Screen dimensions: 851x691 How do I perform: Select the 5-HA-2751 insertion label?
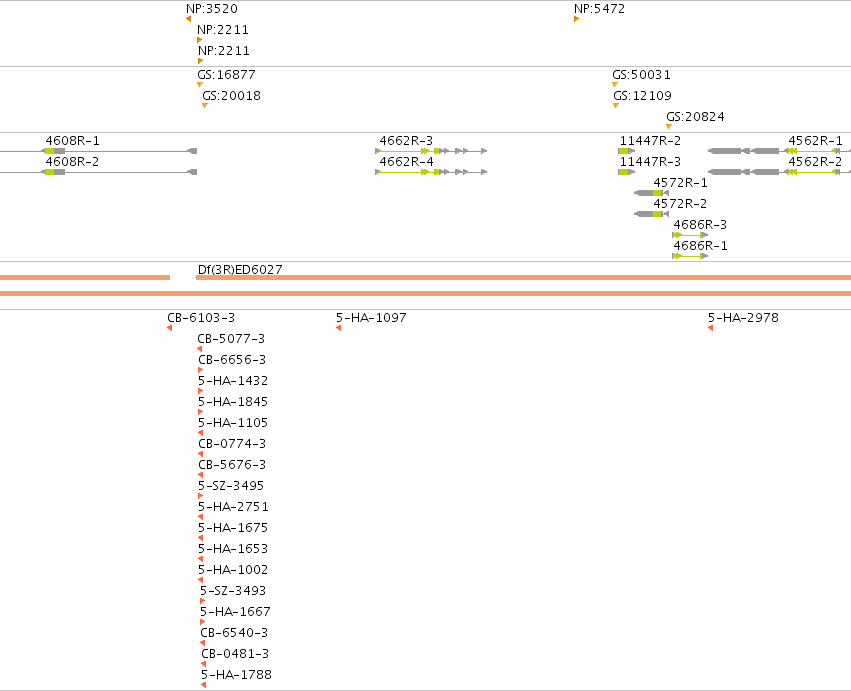(233, 507)
